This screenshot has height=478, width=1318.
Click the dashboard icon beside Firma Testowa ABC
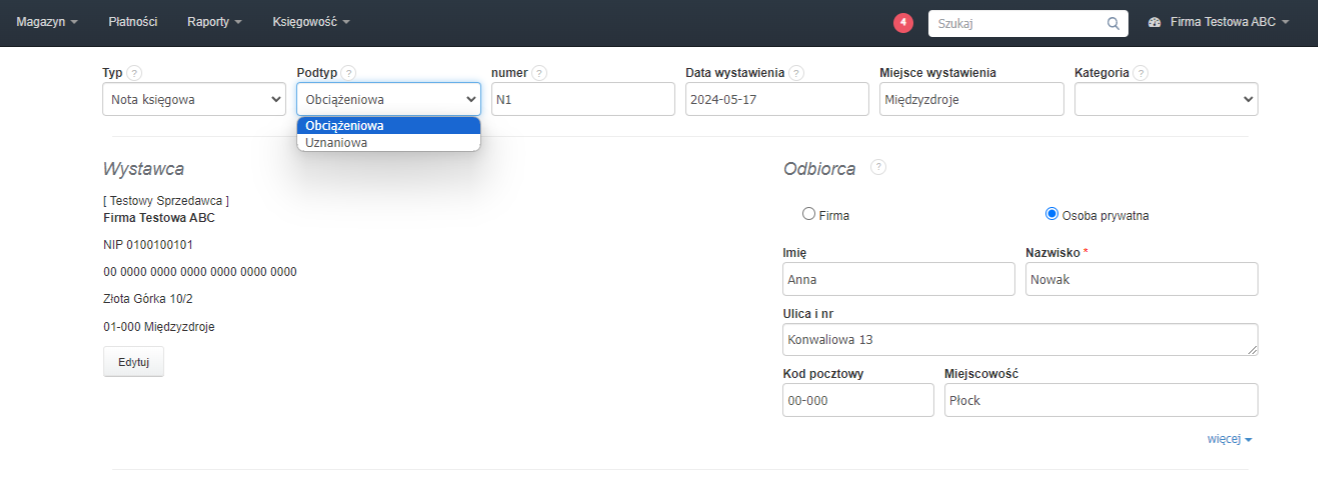pyautogui.click(x=1154, y=22)
